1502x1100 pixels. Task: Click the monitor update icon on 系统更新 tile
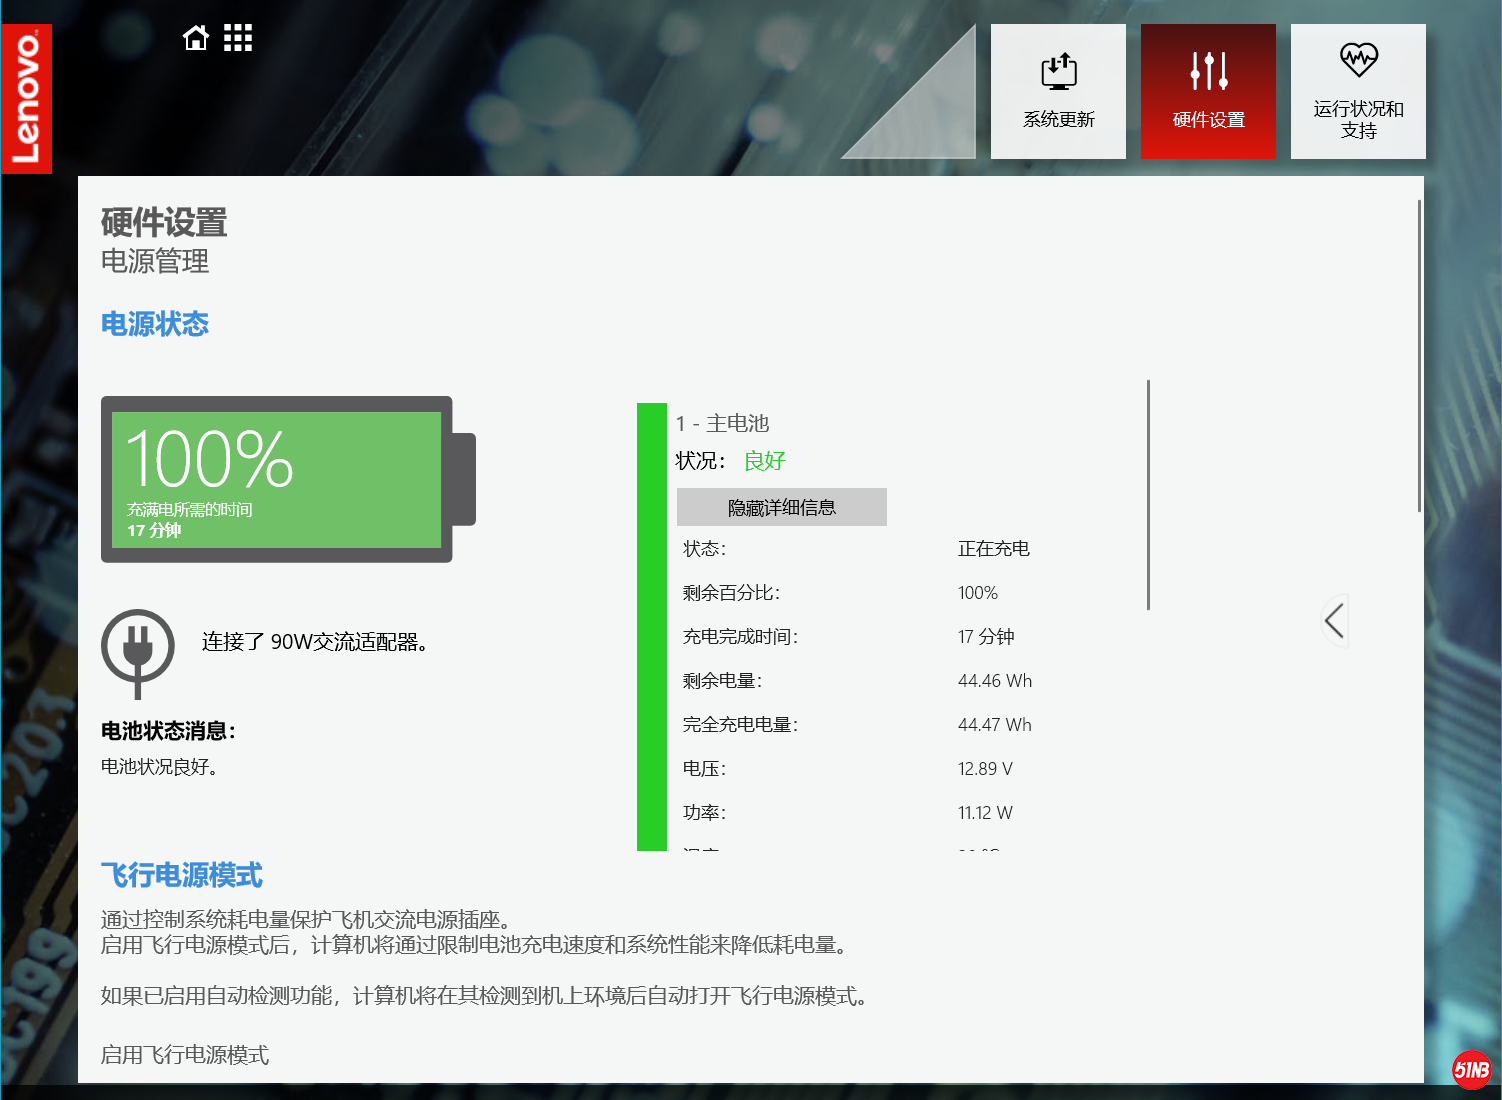coord(1058,70)
